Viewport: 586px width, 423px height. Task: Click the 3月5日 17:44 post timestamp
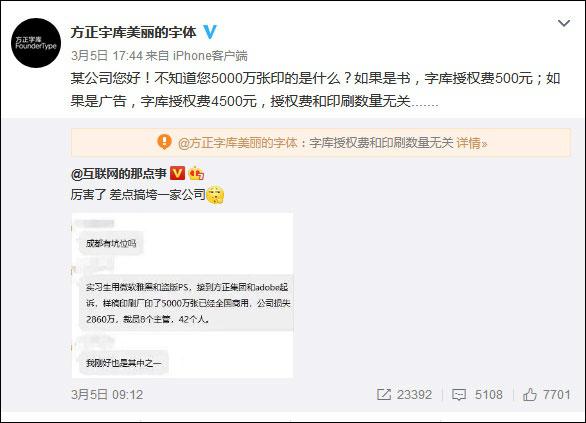pyautogui.click(x=107, y=56)
